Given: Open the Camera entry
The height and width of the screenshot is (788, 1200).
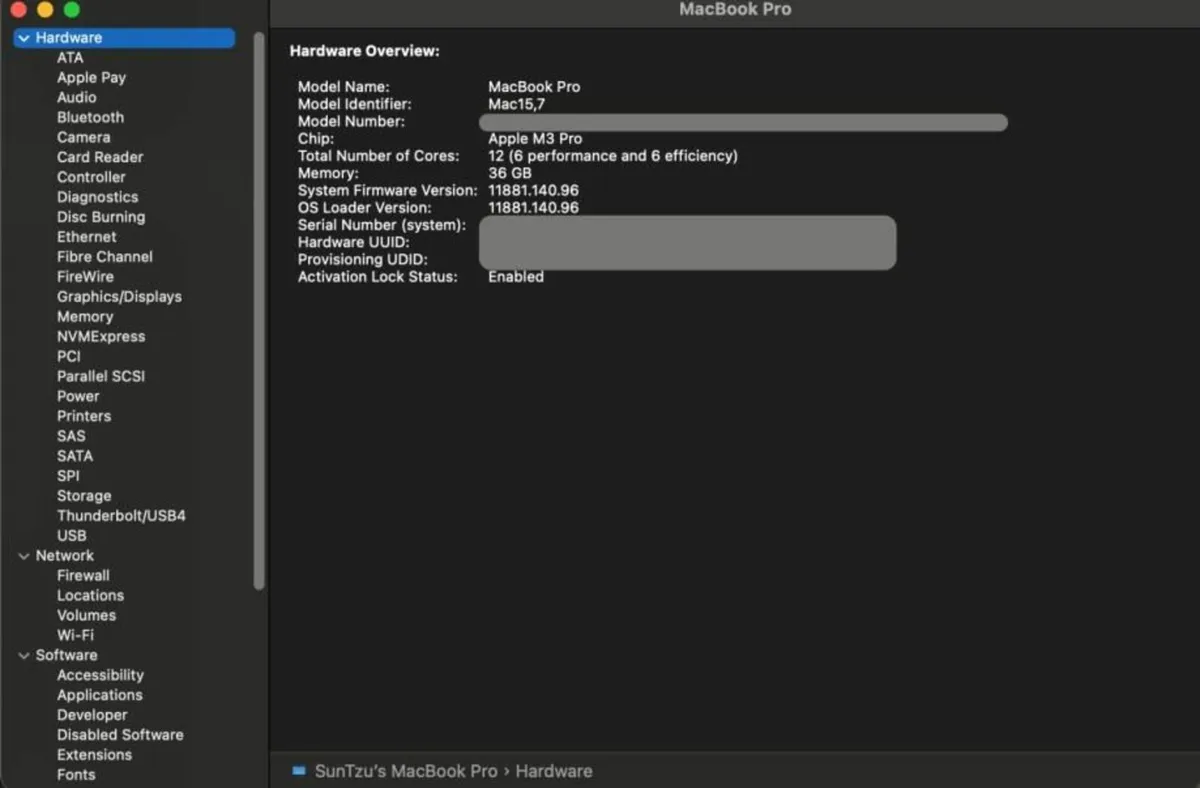Looking at the screenshot, I should 83,138.
